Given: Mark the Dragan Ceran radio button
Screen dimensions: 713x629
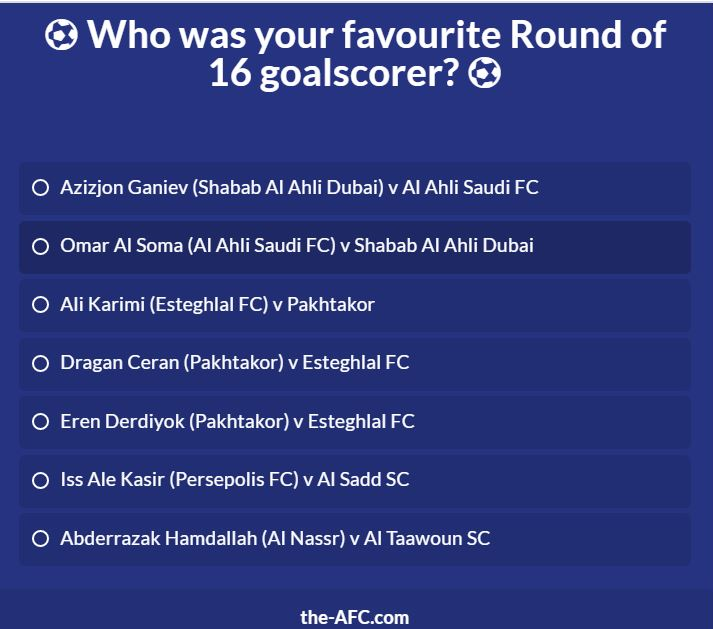Looking at the screenshot, I should 40,363.
